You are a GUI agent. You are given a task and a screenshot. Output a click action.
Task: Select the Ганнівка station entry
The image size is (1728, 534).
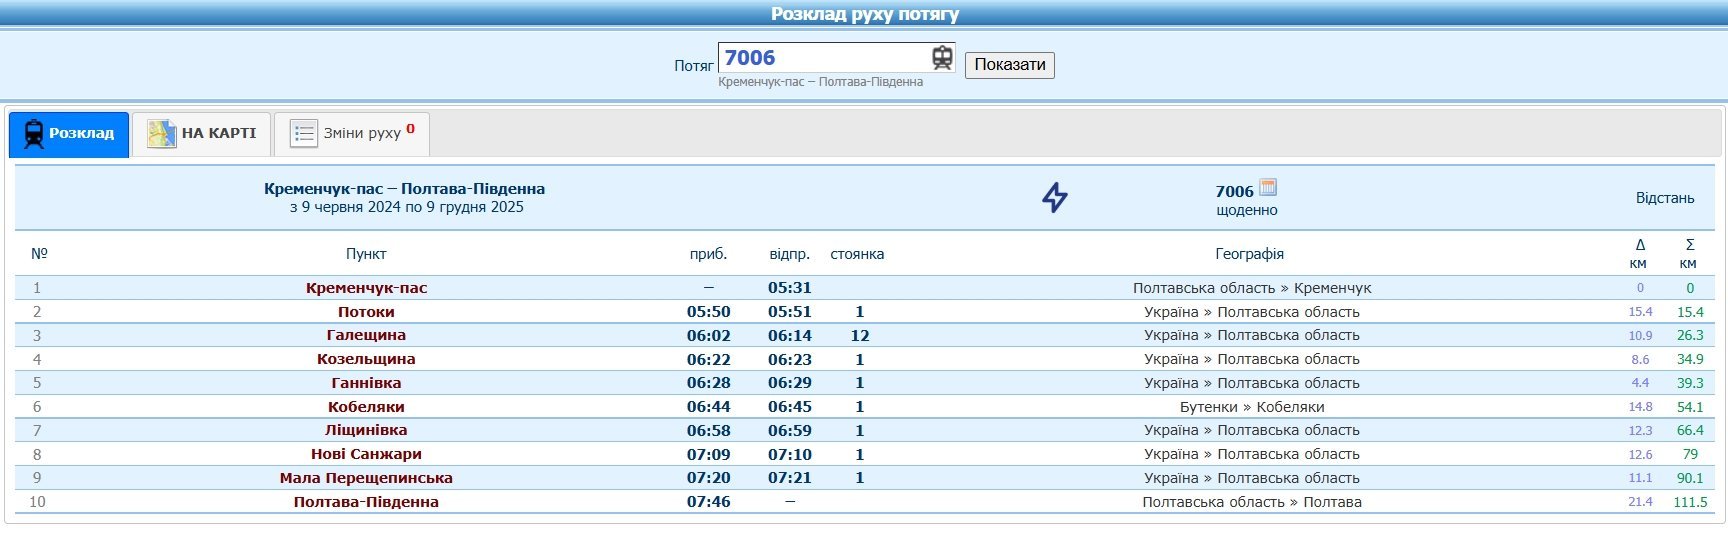pos(366,383)
